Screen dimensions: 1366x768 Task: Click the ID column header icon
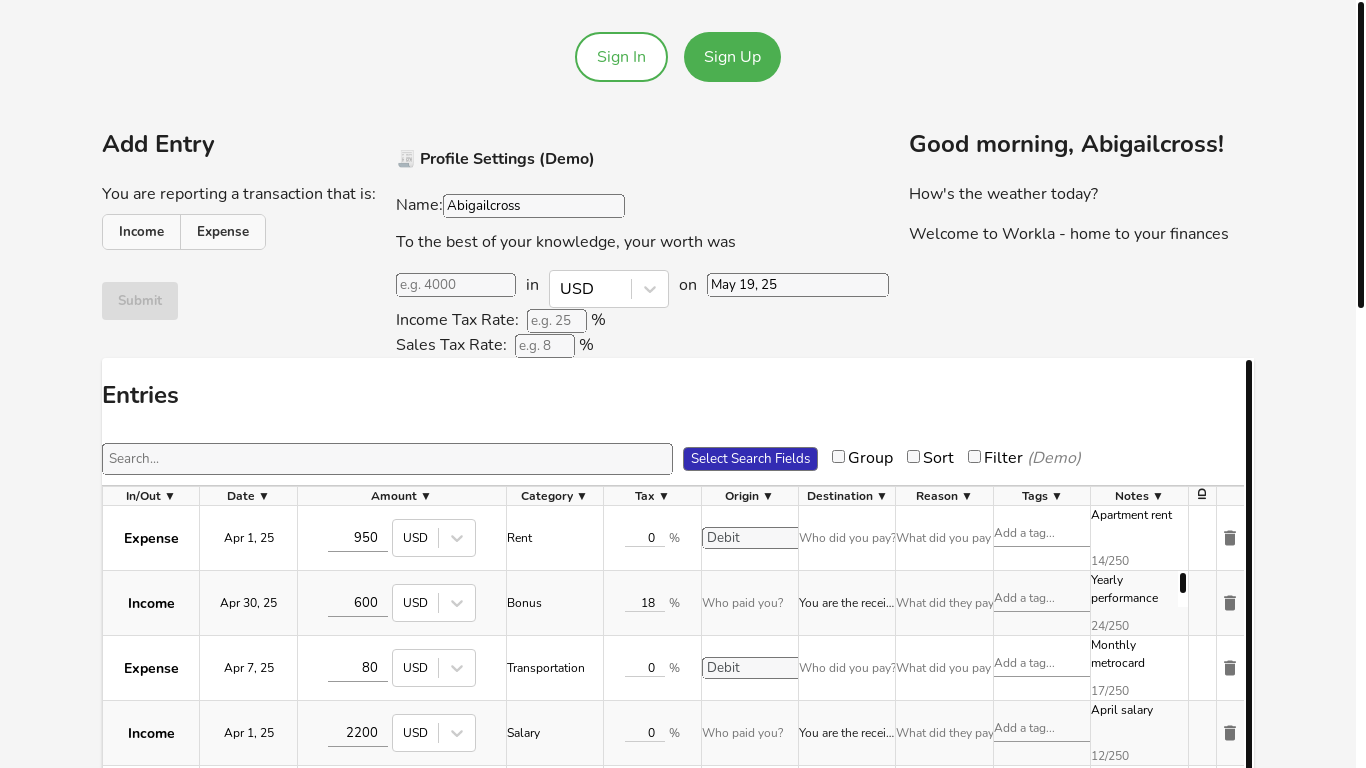[x=1202, y=495]
